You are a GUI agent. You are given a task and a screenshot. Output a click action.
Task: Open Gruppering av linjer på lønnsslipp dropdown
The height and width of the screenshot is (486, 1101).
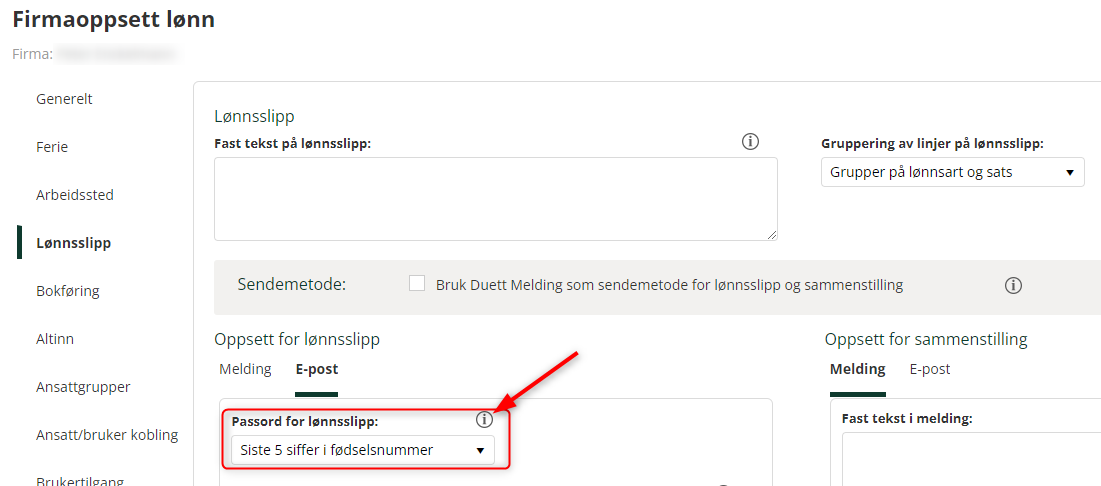(x=952, y=172)
